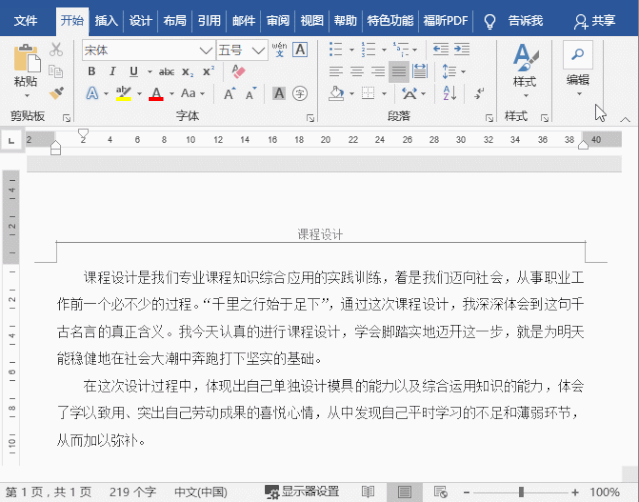Clear all formatting eraser icon
The width and height of the screenshot is (639, 502).
tap(238, 72)
